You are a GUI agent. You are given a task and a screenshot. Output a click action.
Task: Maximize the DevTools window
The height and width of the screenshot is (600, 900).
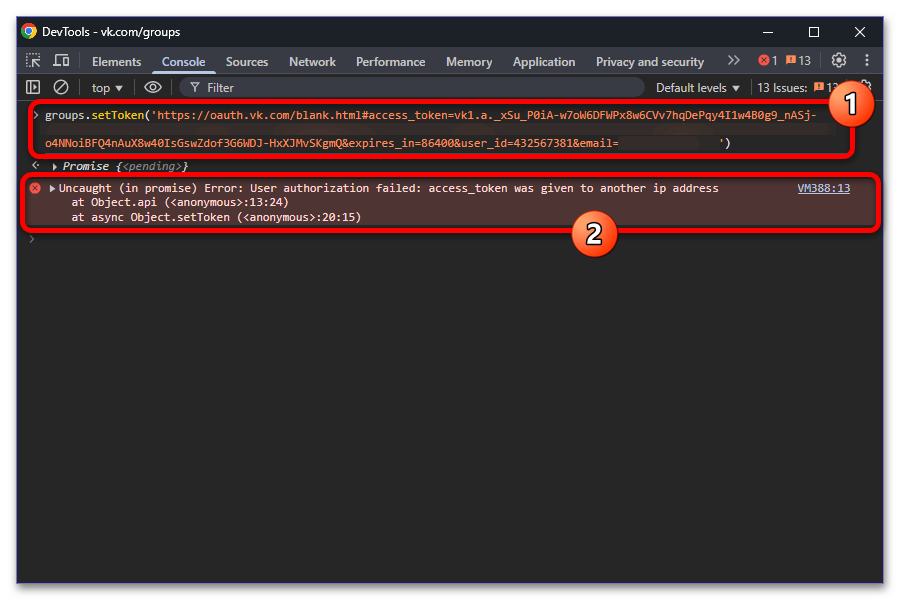[813, 32]
